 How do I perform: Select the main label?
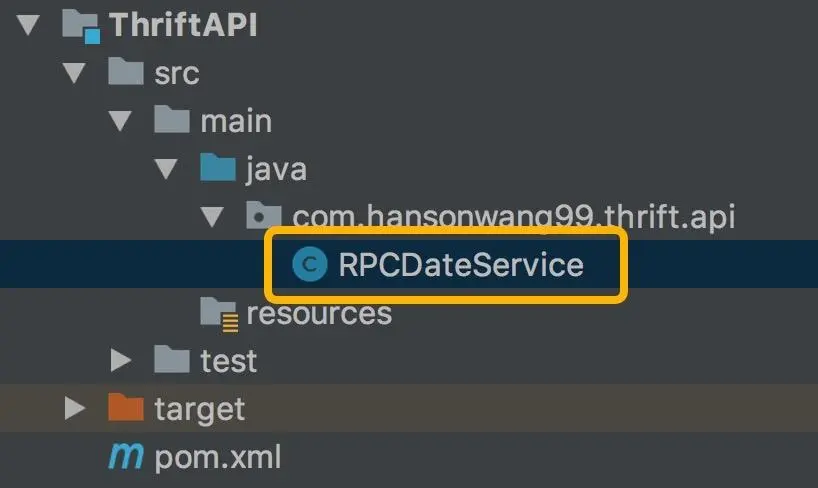(236, 121)
